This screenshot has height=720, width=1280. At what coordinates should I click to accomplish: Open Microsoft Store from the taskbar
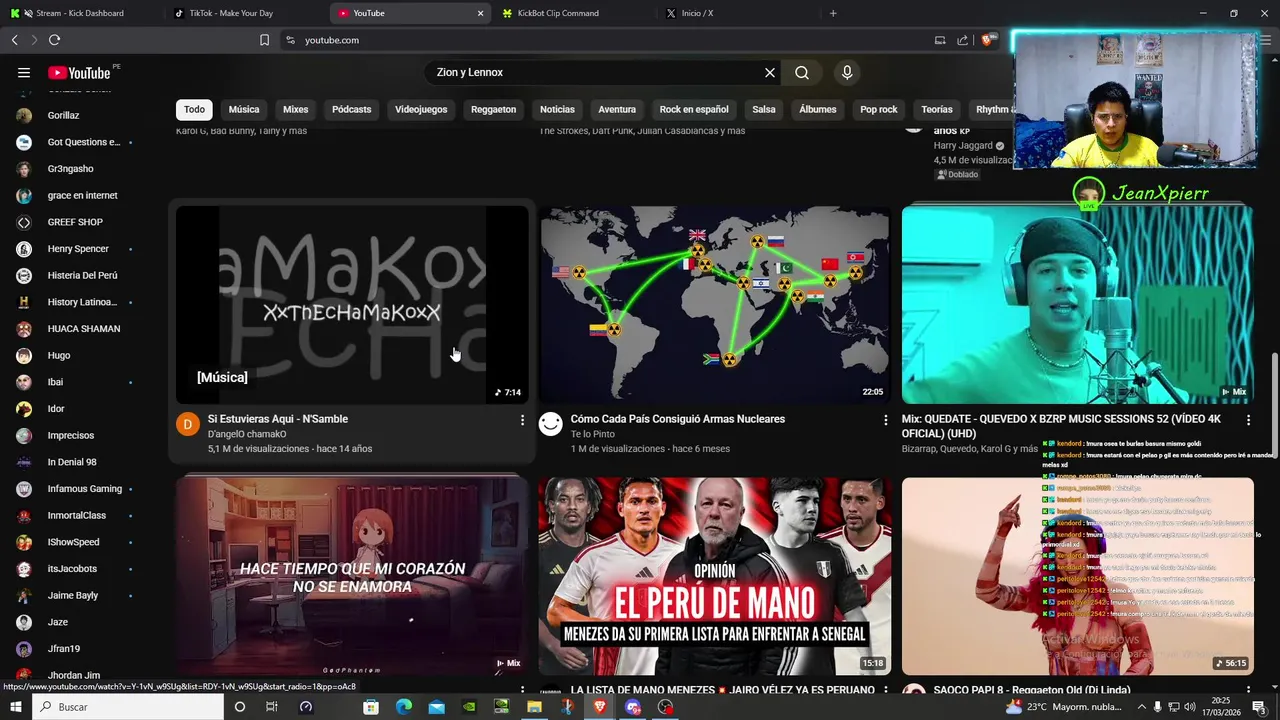(371, 707)
